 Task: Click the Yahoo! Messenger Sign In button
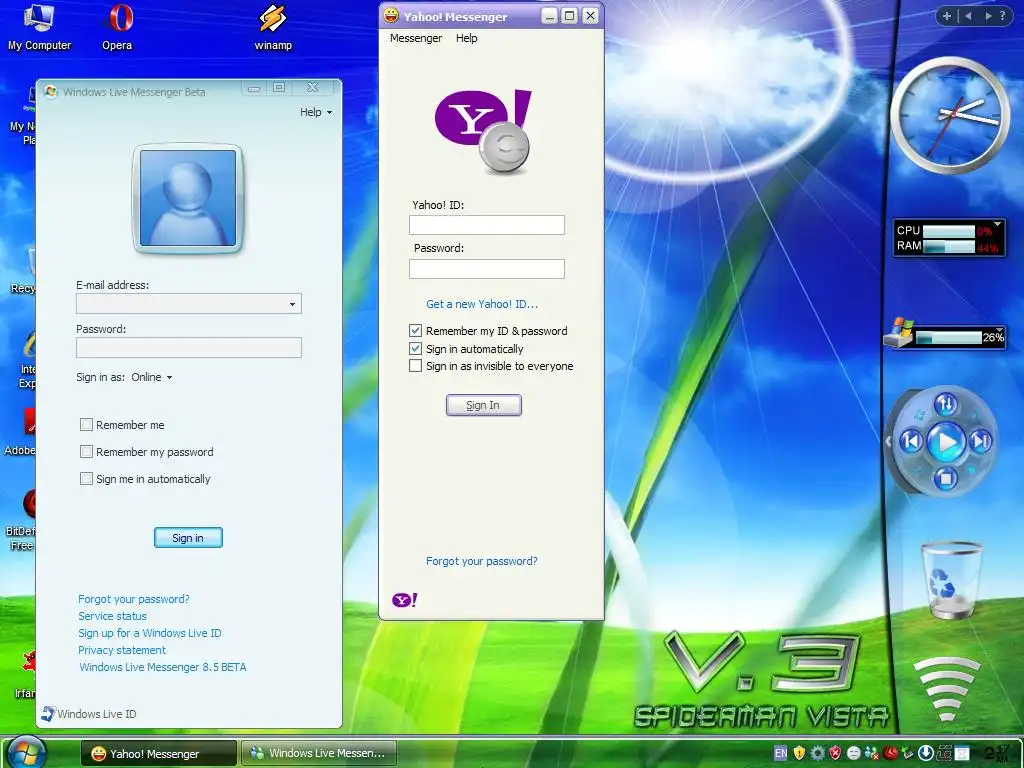(484, 405)
